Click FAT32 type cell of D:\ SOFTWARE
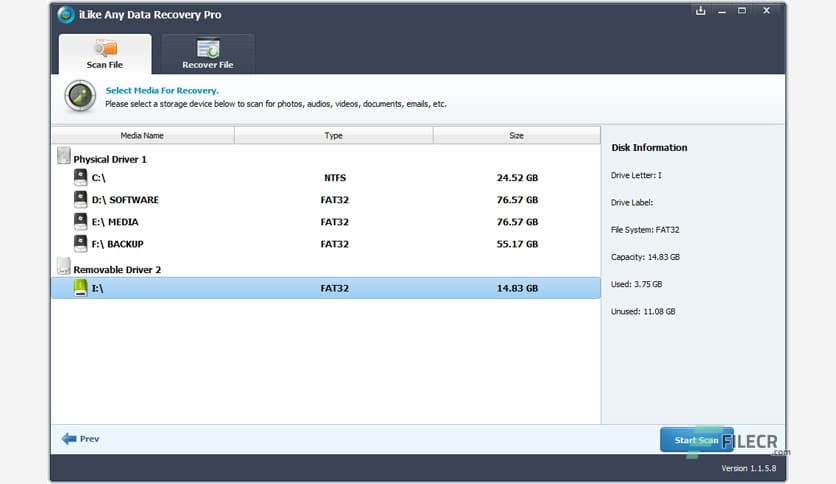Viewport: 836px width, 484px height. [x=335, y=200]
